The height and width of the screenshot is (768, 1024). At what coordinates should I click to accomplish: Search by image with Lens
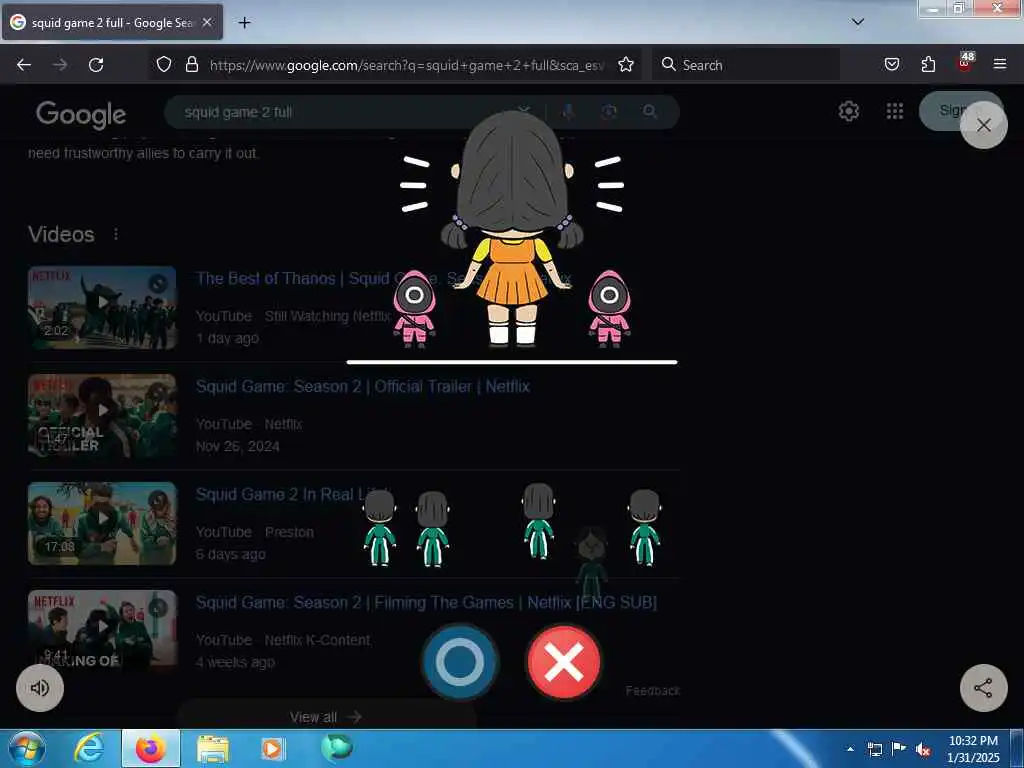609,112
